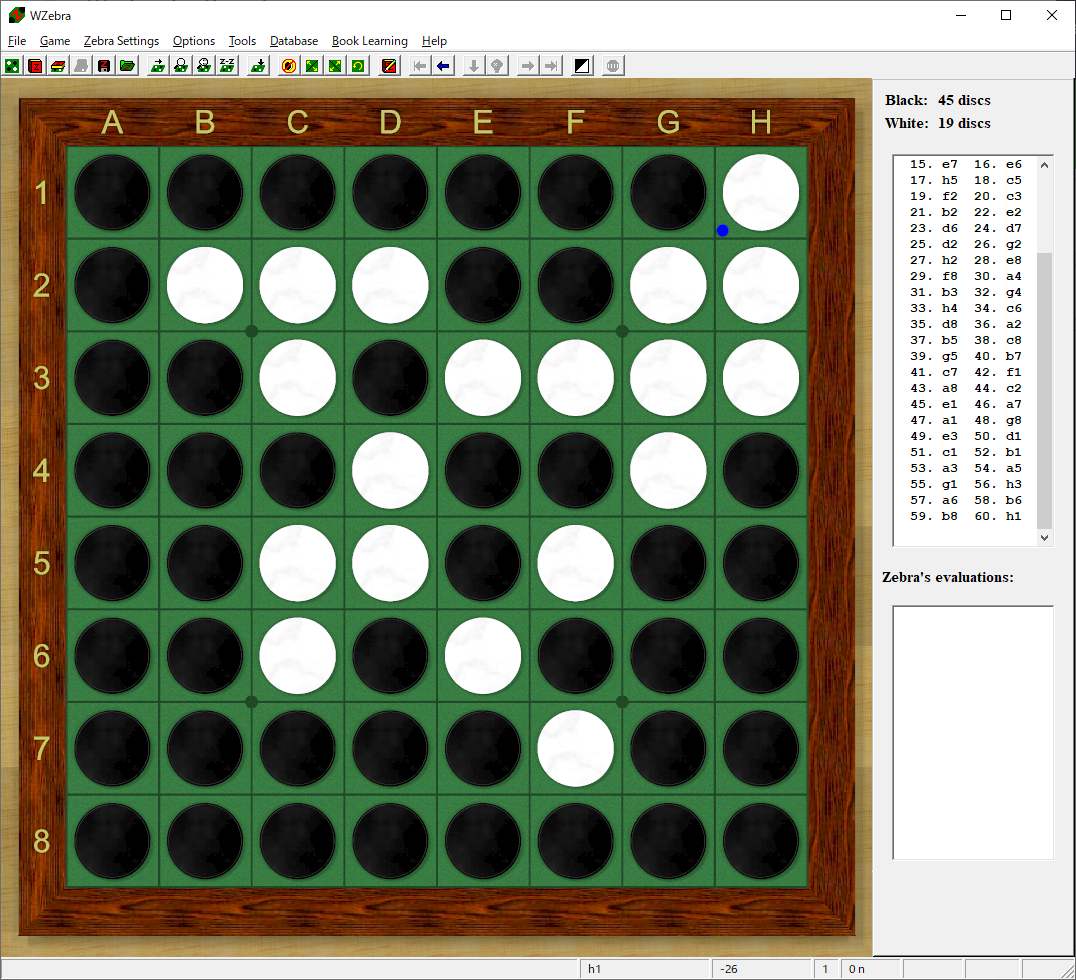1076x980 pixels.
Task: Click the black and white diagonal square icon
Action: 582,66
